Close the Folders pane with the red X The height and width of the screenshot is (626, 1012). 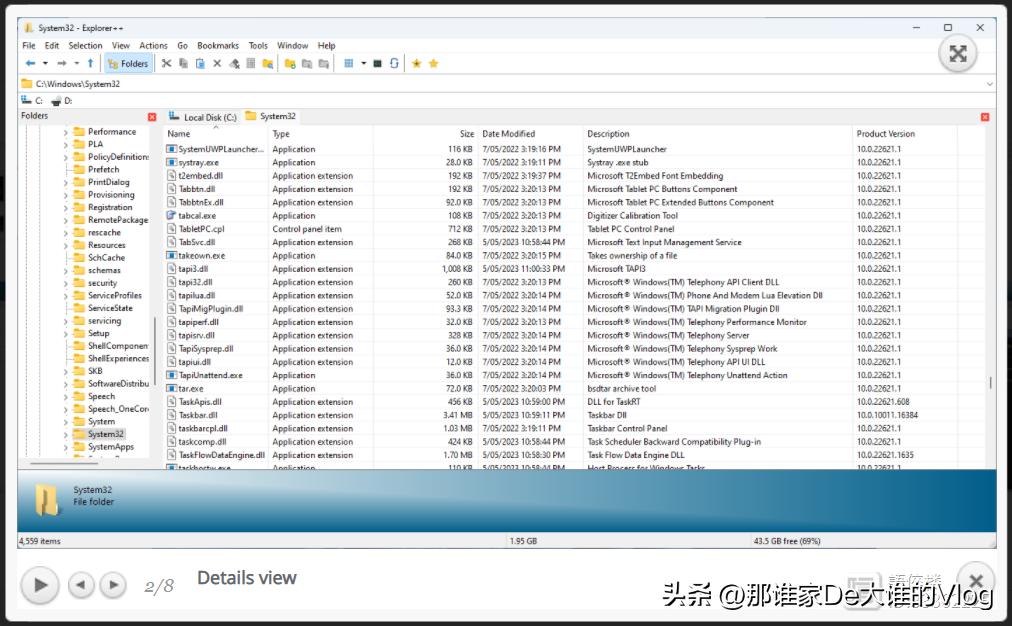click(152, 116)
